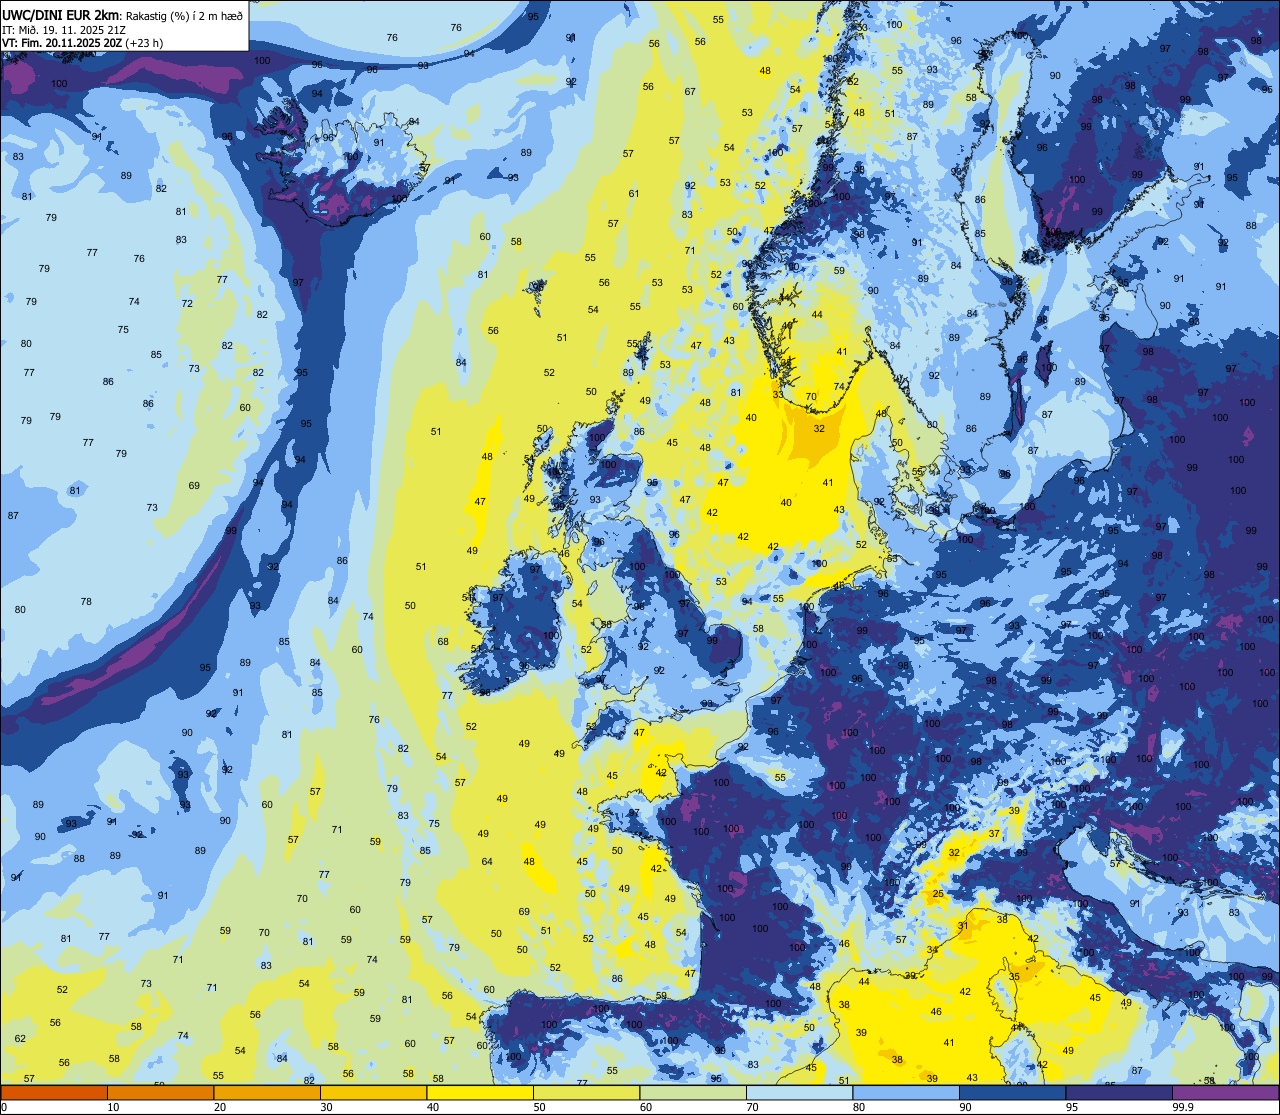Click the 'IT: Mið. 19. 11. 2025 21Z' line
Image resolution: width=1280 pixels, height=1115 pixels.
(63, 30)
